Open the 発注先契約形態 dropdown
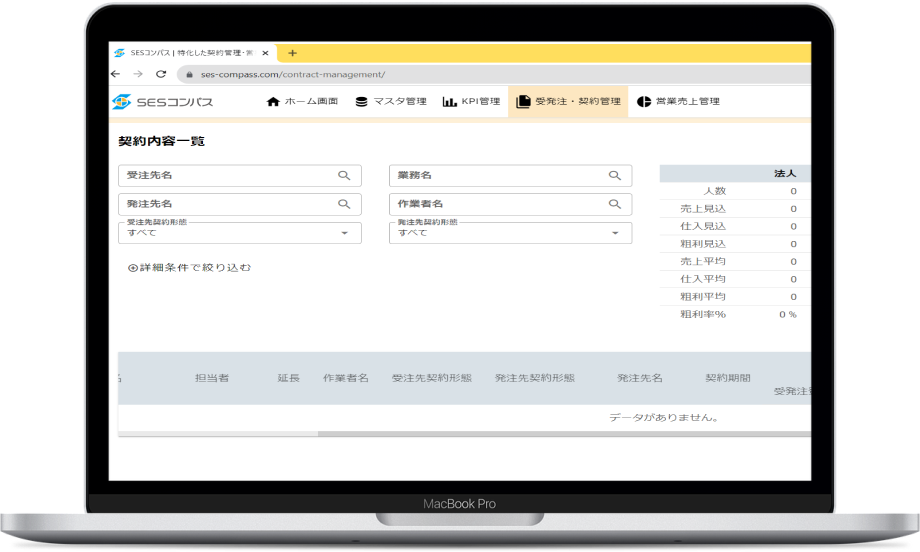 [510, 233]
